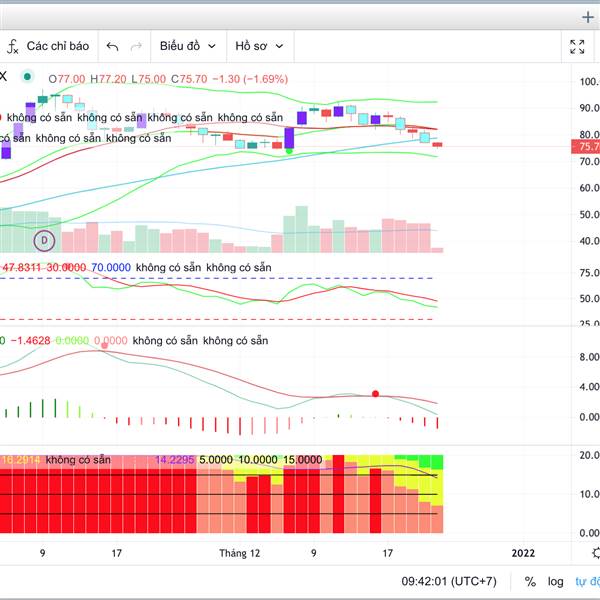The image size is (600, 600).
Task: Select the indicator level value 15.0000
Action: (x=303, y=460)
